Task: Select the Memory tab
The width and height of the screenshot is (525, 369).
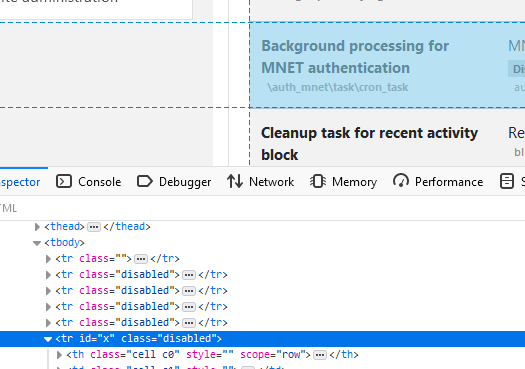Action: point(344,182)
